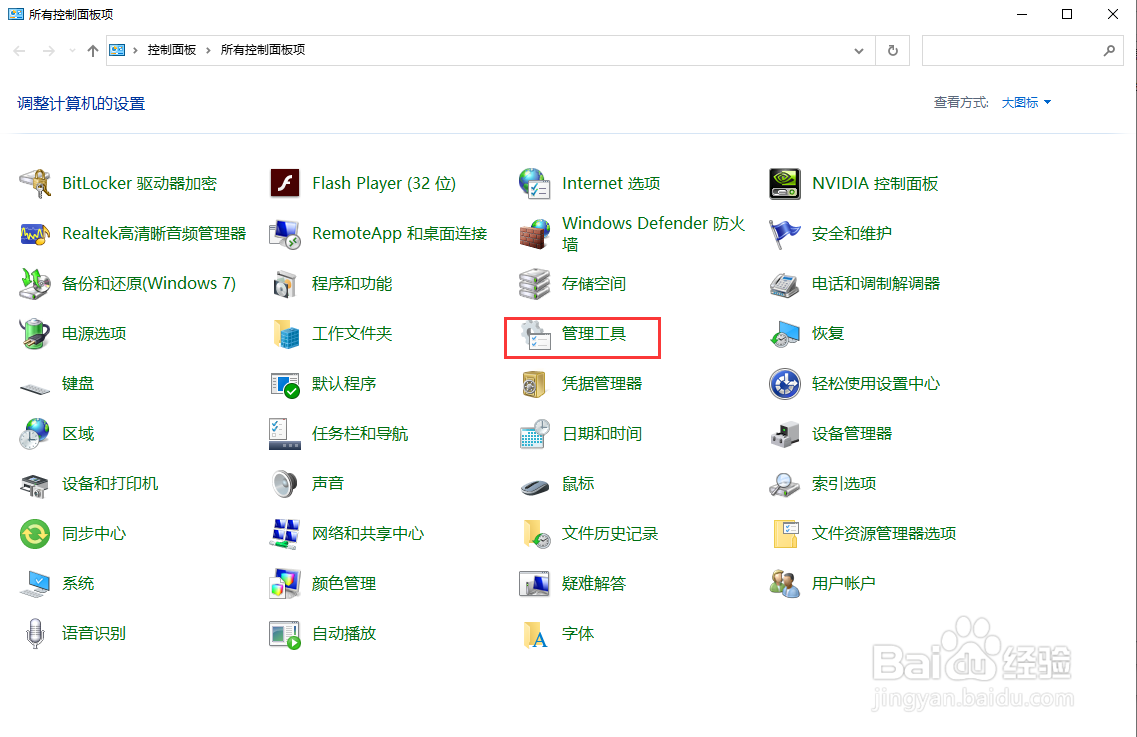Open 任务栏和导航 icon

[x=285, y=434]
